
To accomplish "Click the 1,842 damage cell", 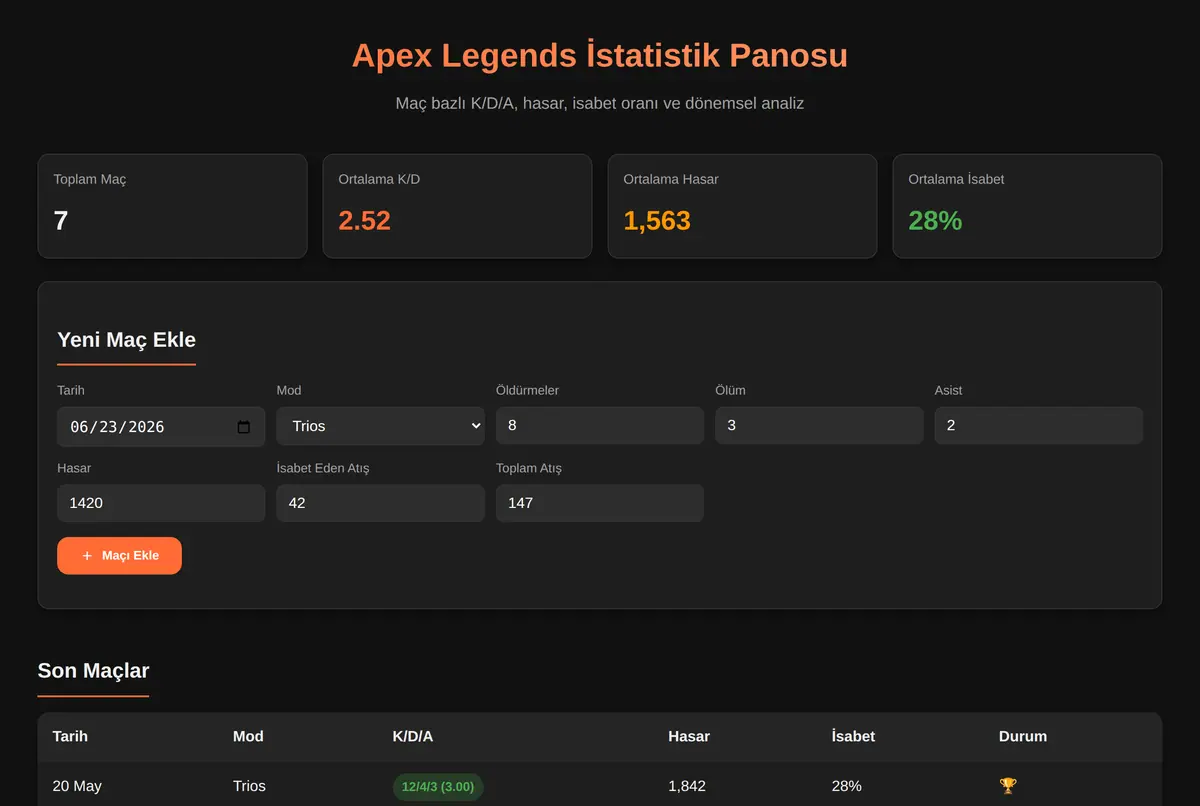I will 687,786.
